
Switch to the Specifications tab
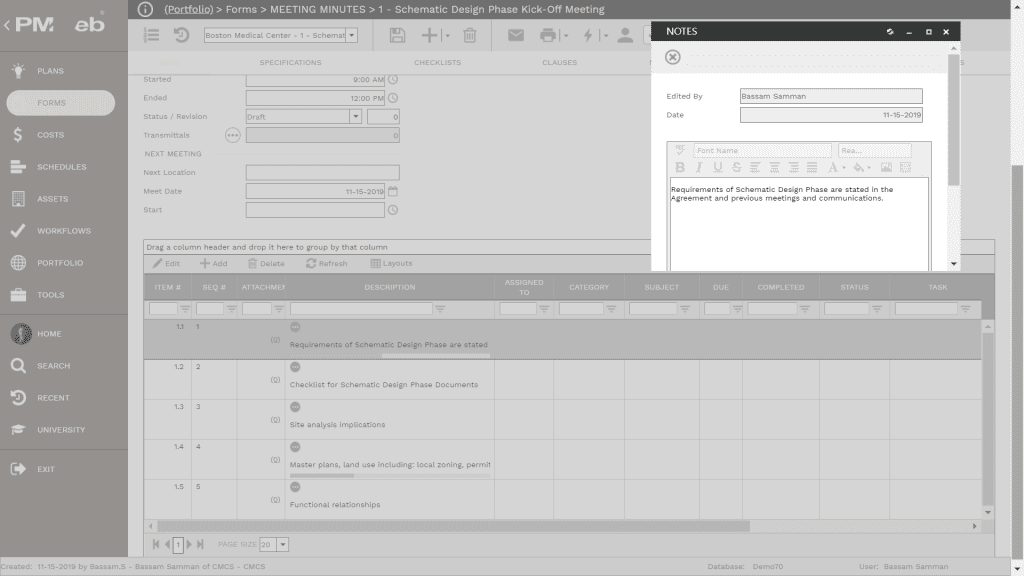point(291,63)
